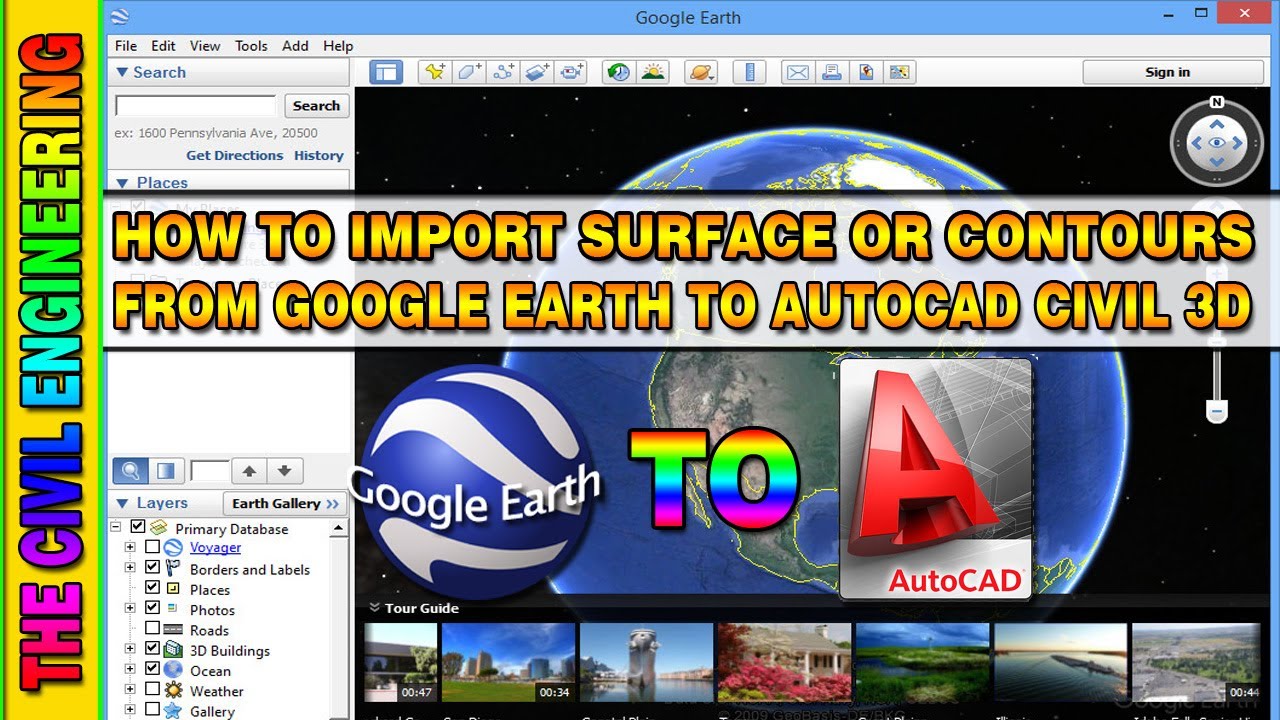The height and width of the screenshot is (720, 1280).
Task: Click the Search panel magnifier icon button
Action: pyautogui.click(x=131, y=470)
